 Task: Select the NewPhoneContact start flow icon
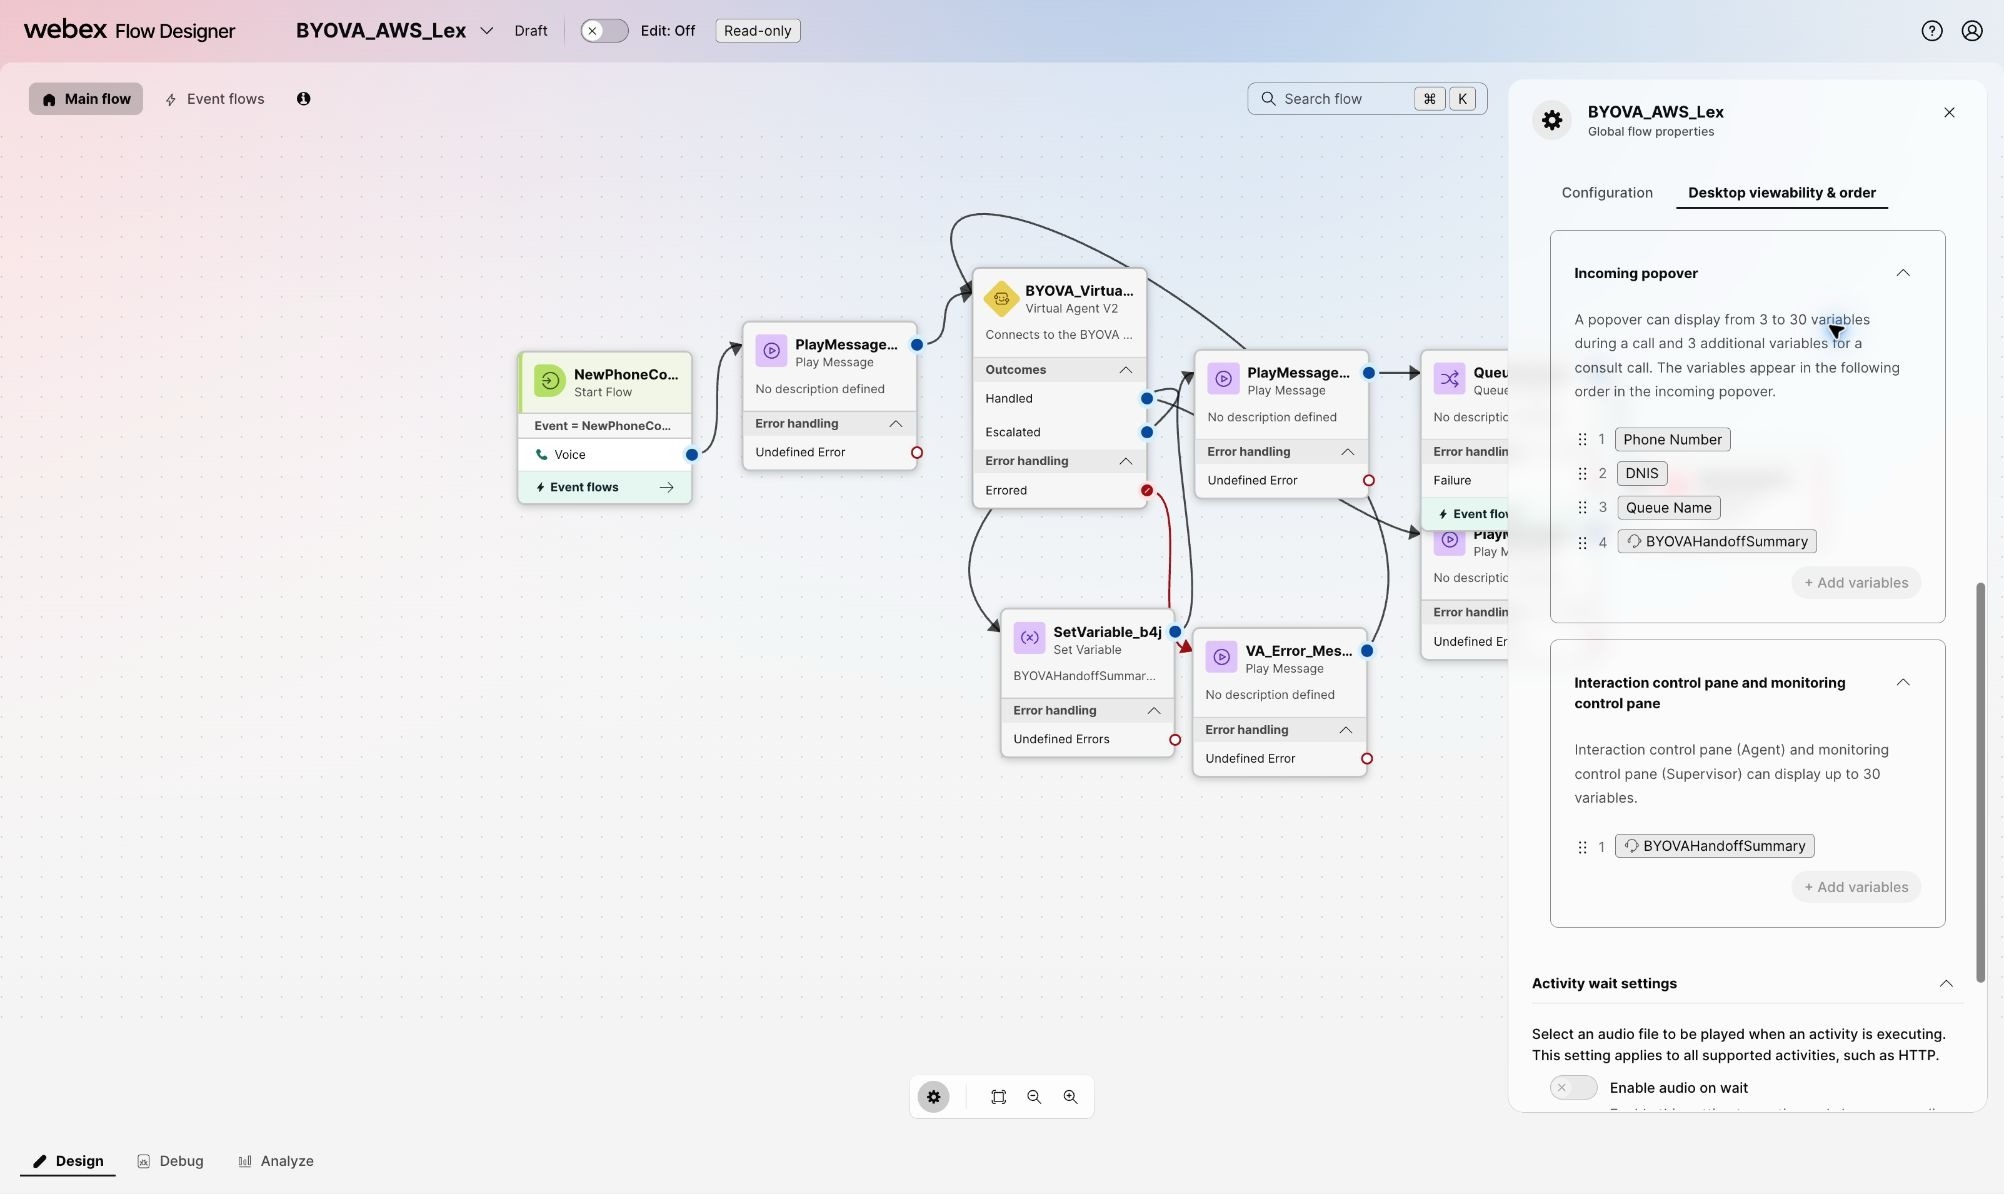(549, 381)
